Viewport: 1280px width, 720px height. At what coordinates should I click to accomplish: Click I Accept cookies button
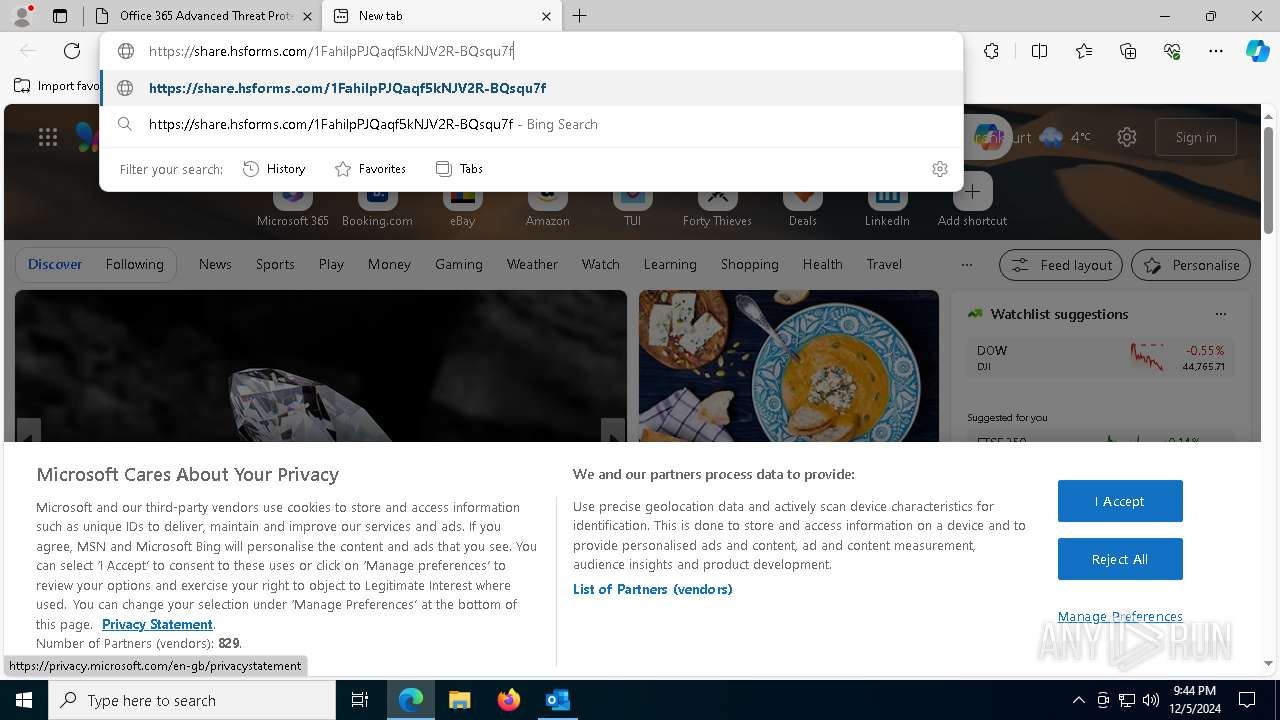point(1120,501)
